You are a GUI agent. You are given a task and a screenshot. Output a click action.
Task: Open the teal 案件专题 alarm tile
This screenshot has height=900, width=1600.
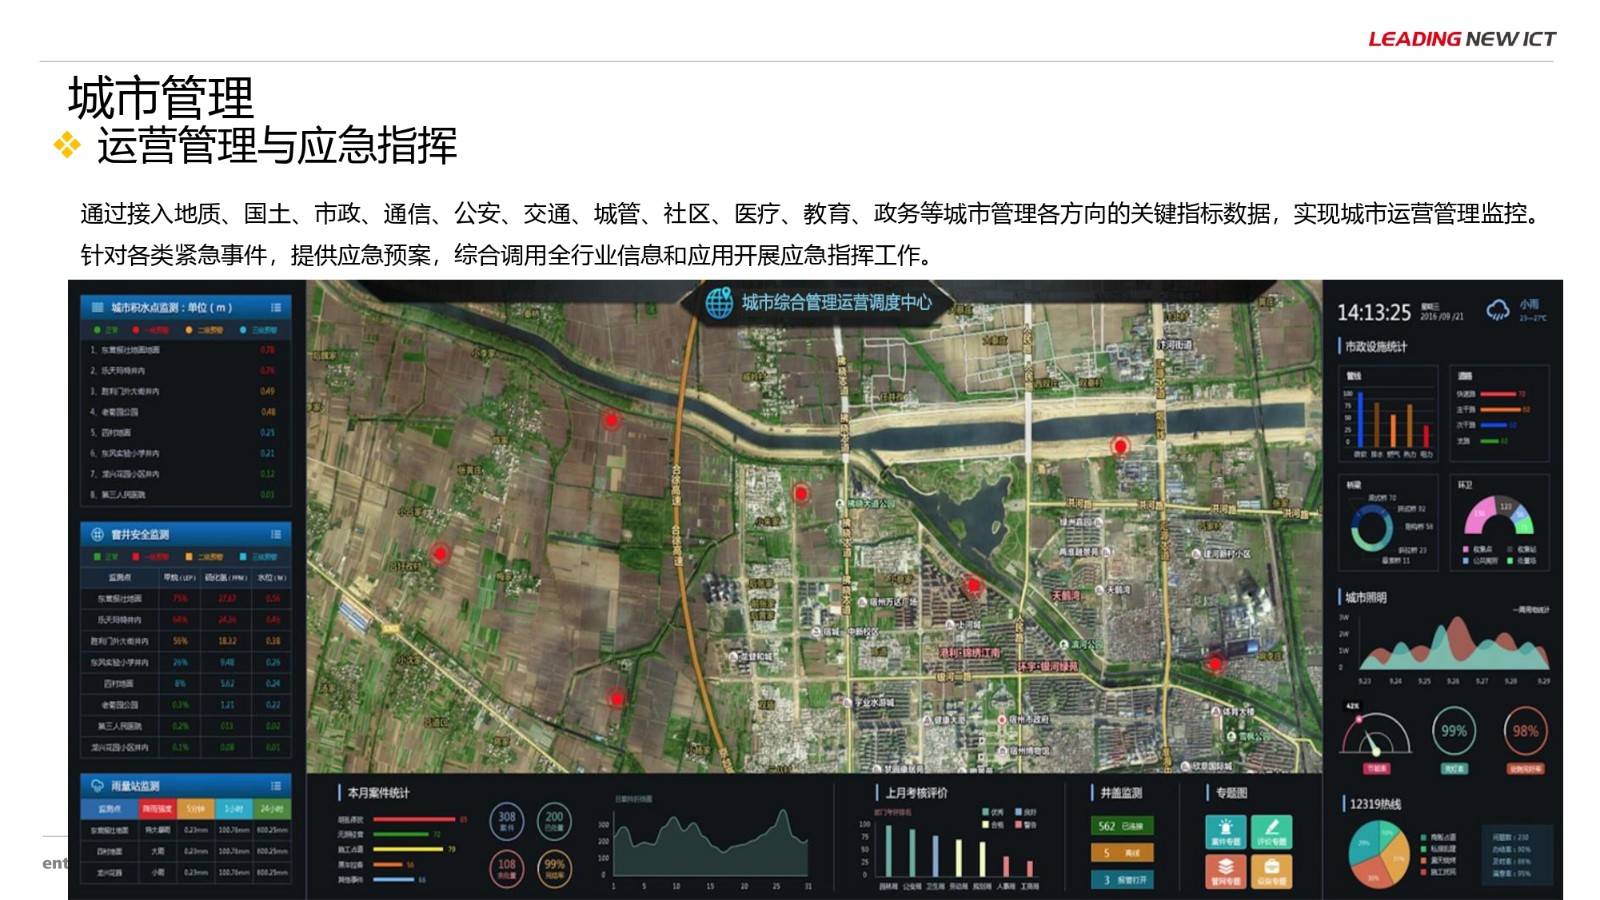1225,831
